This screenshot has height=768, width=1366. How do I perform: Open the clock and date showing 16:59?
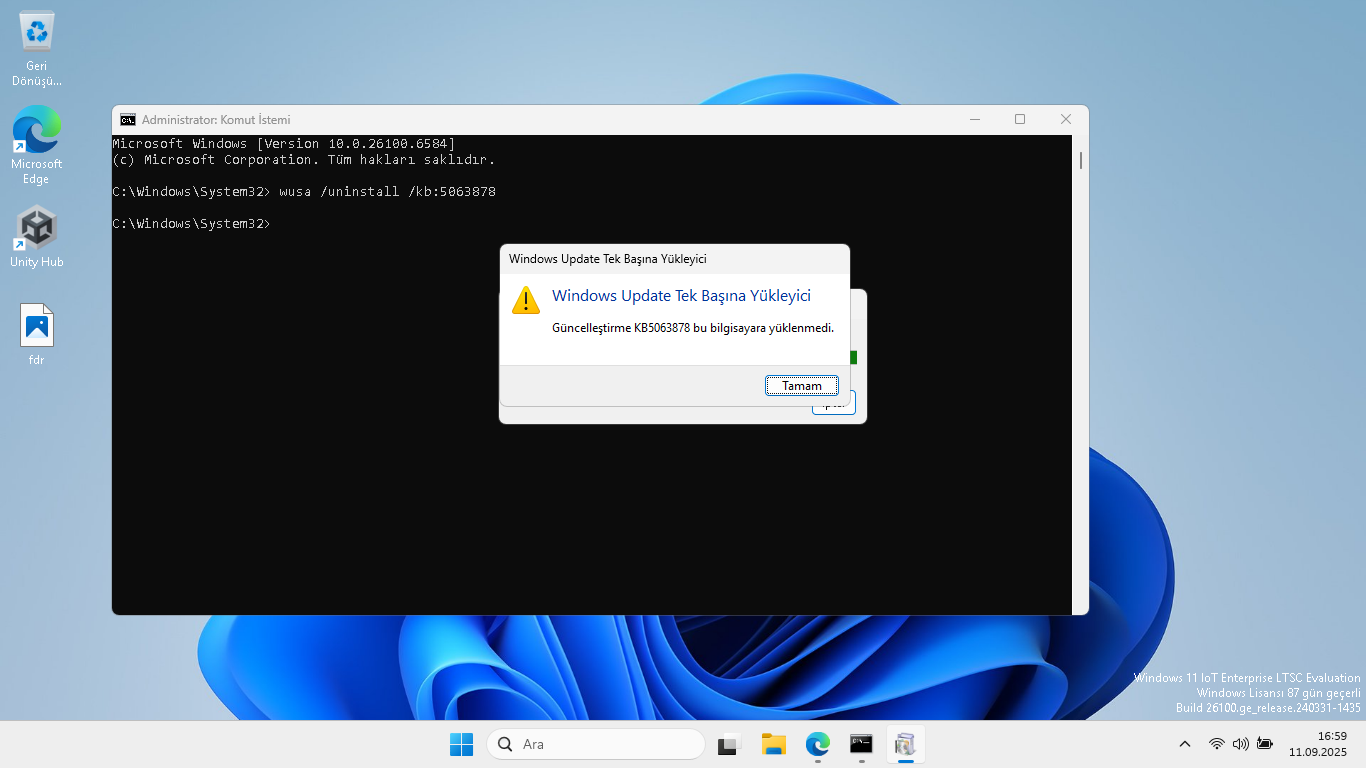1318,744
